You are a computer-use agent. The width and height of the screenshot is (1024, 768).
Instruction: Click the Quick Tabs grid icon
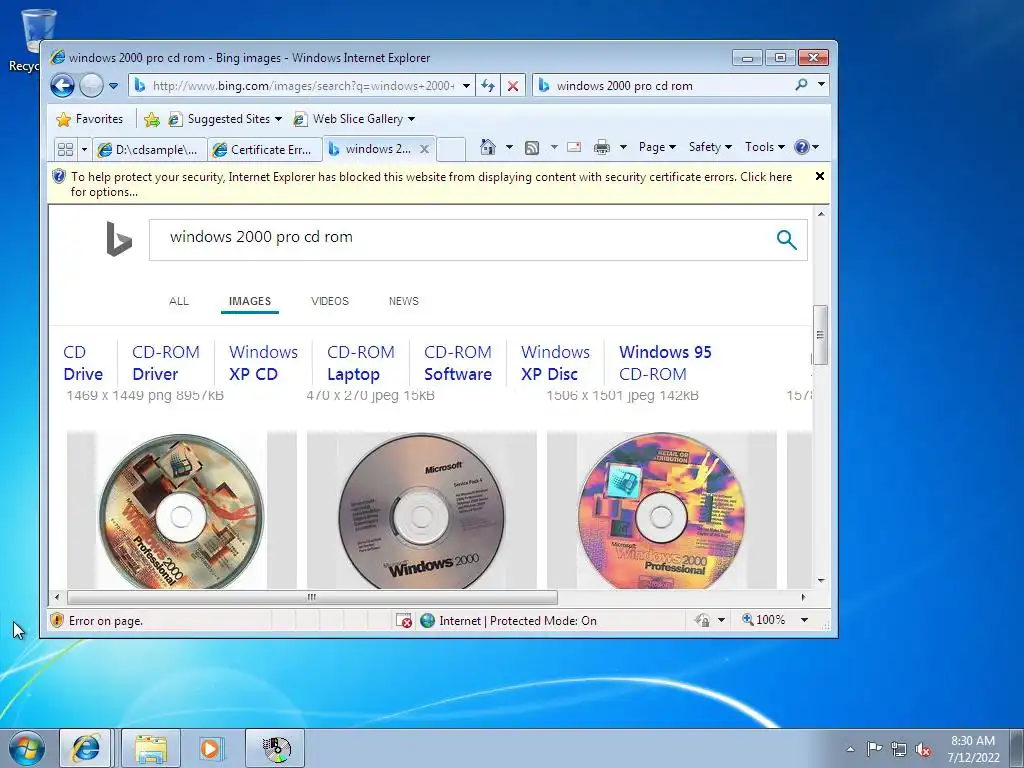pos(65,150)
